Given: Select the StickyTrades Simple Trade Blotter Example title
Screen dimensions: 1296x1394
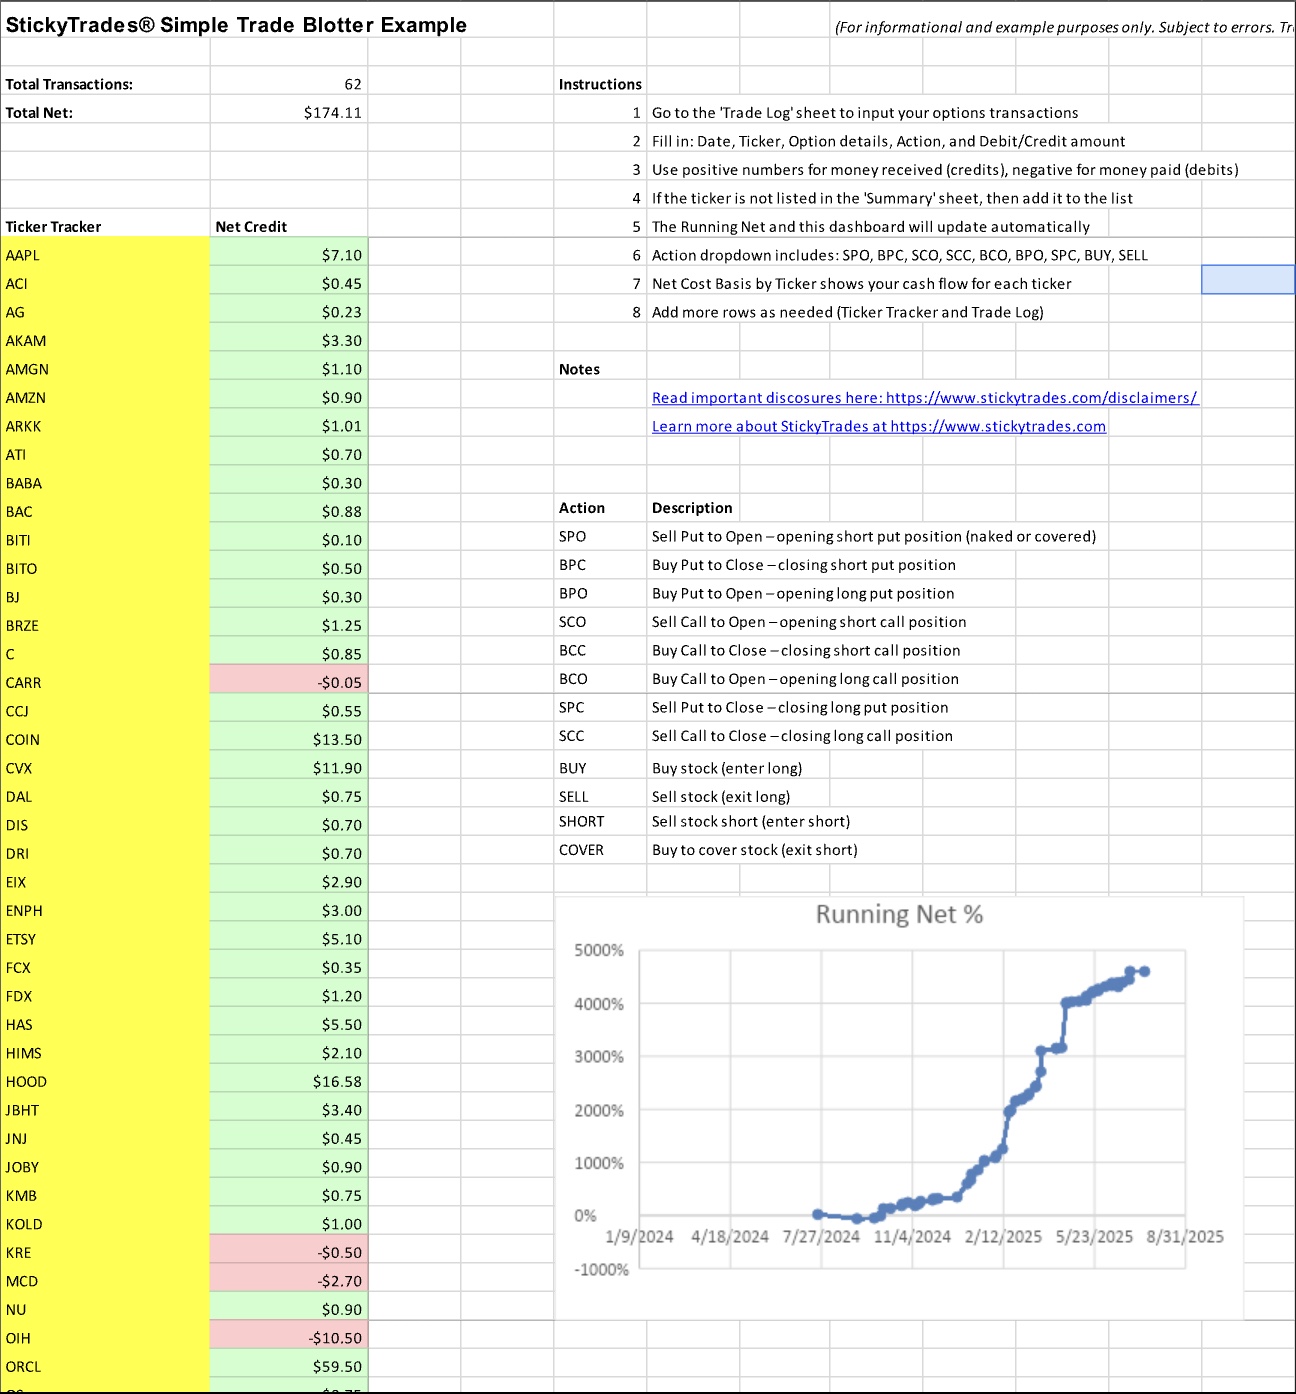Looking at the screenshot, I should tap(236, 25).
